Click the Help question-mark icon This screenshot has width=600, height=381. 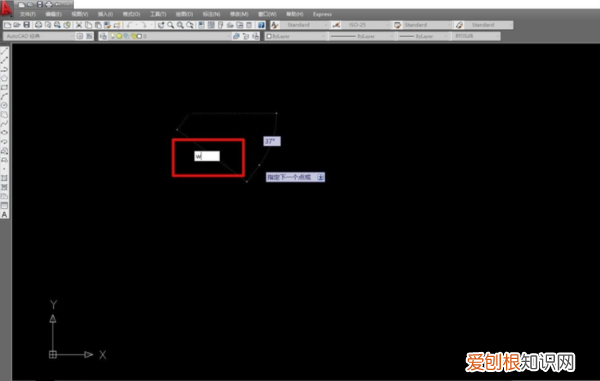261,25
